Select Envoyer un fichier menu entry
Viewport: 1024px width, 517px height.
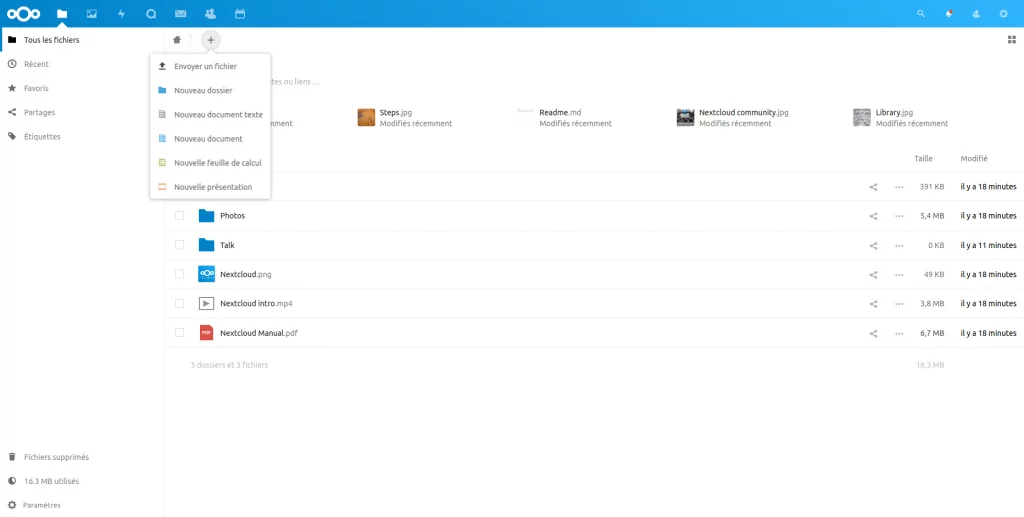tap(210, 67)
